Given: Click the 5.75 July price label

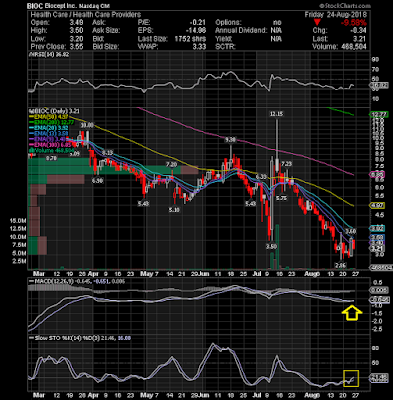Looking at the screenshot, I should click(282, 198).
